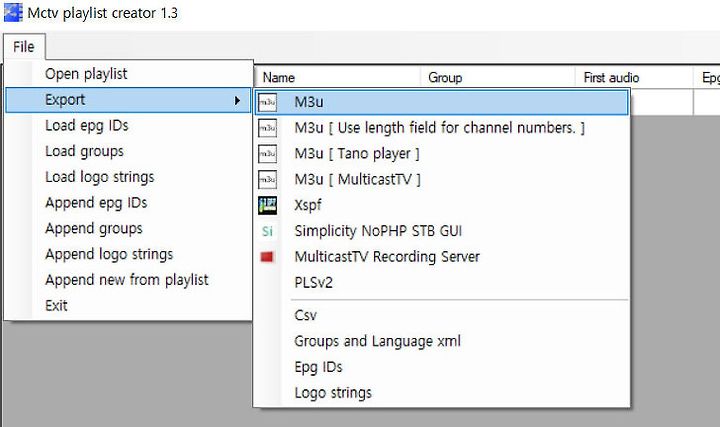Export as PLSv2
This screenshot has height=427, width=720.
click(x=442, y=282)
